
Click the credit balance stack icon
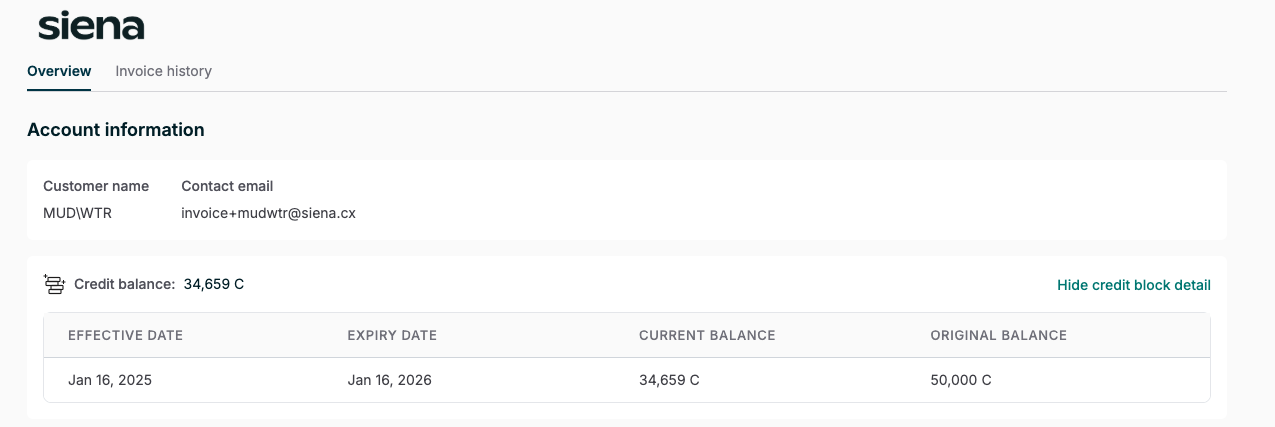(x=54, y=285)
